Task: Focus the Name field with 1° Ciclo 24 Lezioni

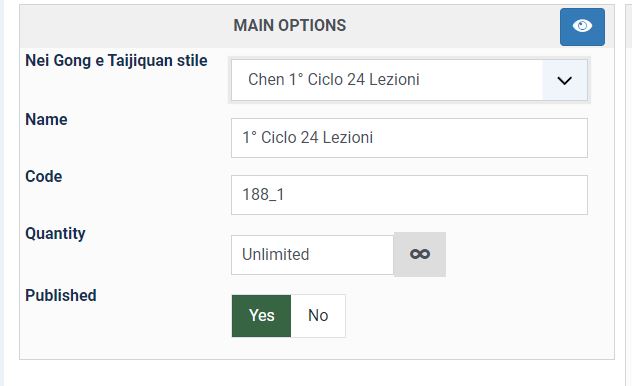Action: pyautogui.click(x=409, y=138)
